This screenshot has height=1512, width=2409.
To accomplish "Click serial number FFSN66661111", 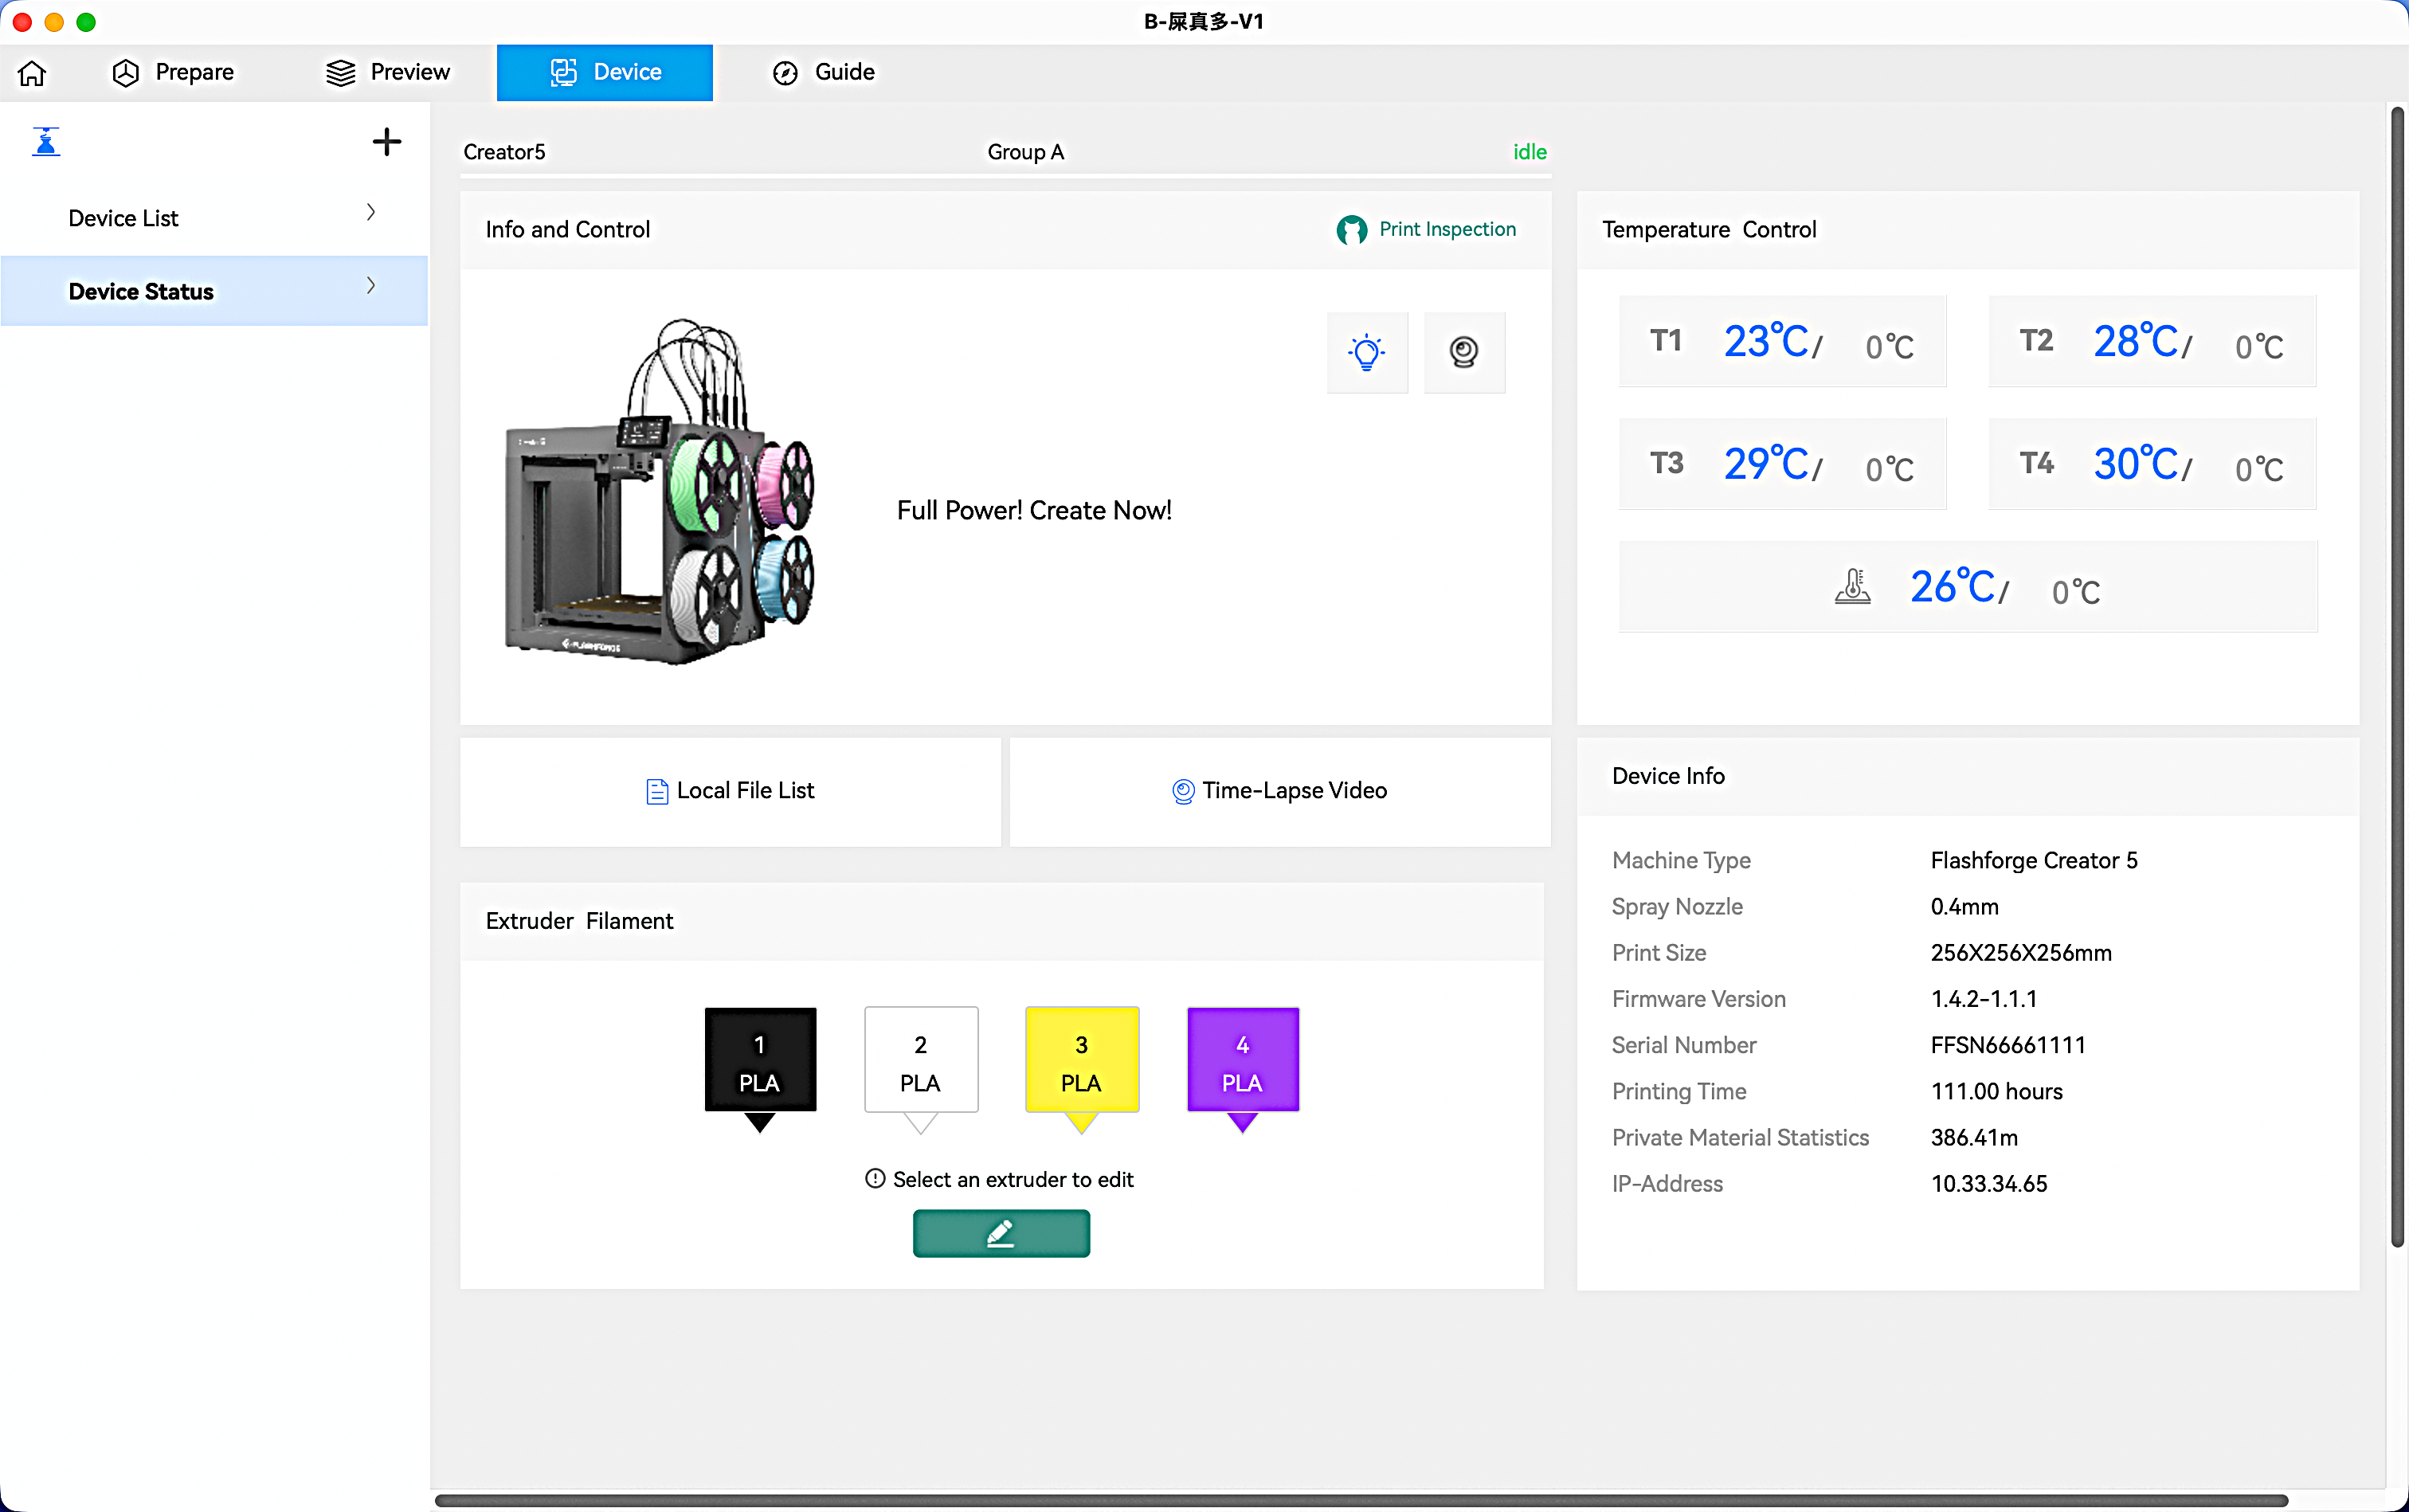I will [x=2008, y=1045].
